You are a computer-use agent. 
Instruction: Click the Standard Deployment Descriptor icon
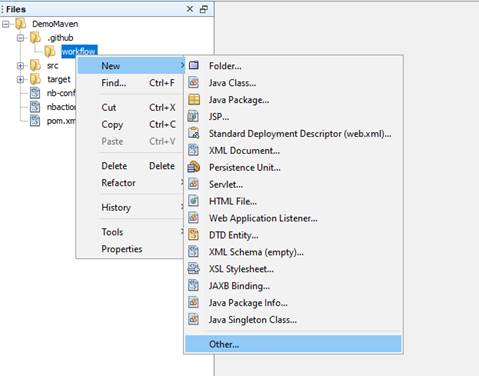pyautogui.click(x=194, y=133)
